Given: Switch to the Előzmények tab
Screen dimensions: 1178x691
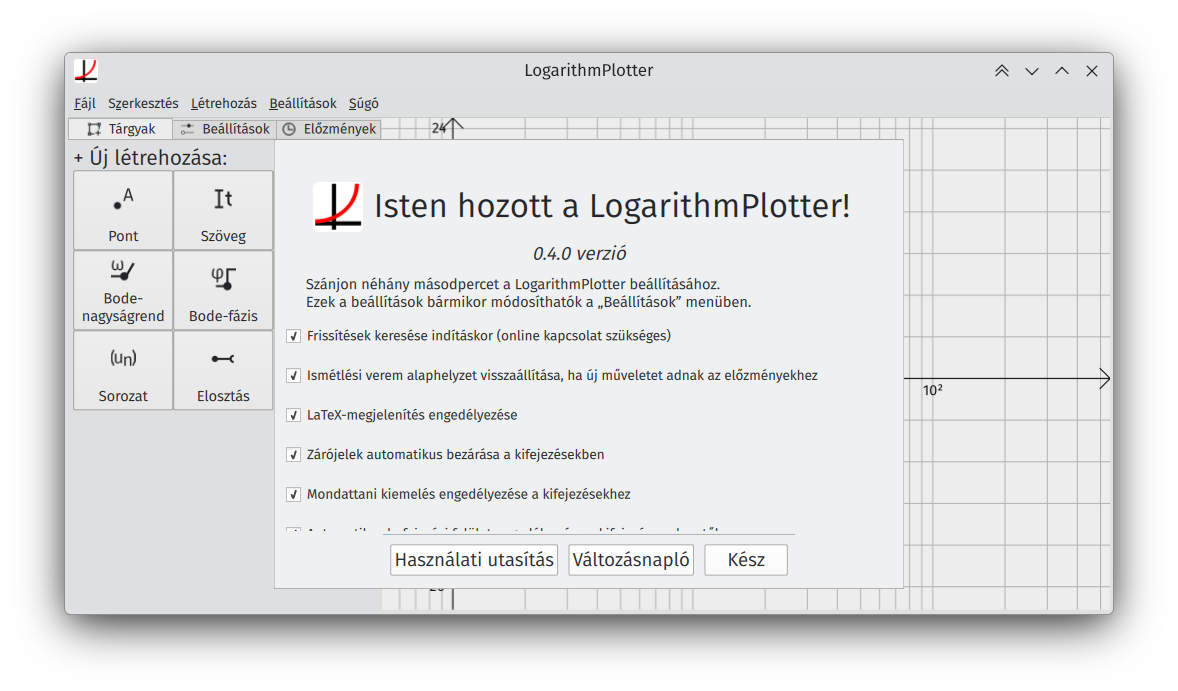Looking at the screenshot, I should pyautogui.click(x=328, y=129).
